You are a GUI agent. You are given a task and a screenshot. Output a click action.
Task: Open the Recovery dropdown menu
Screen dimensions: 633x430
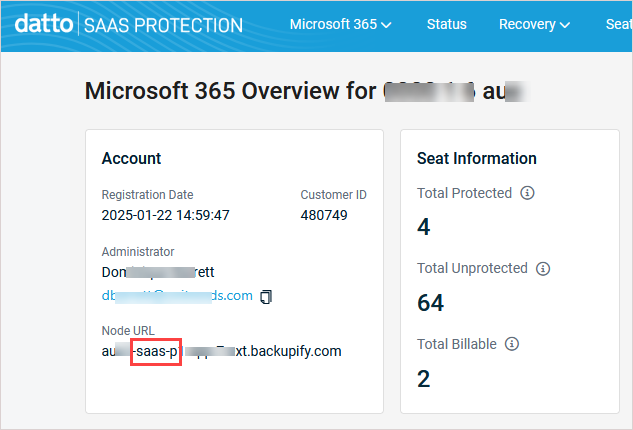coord(534,24)
